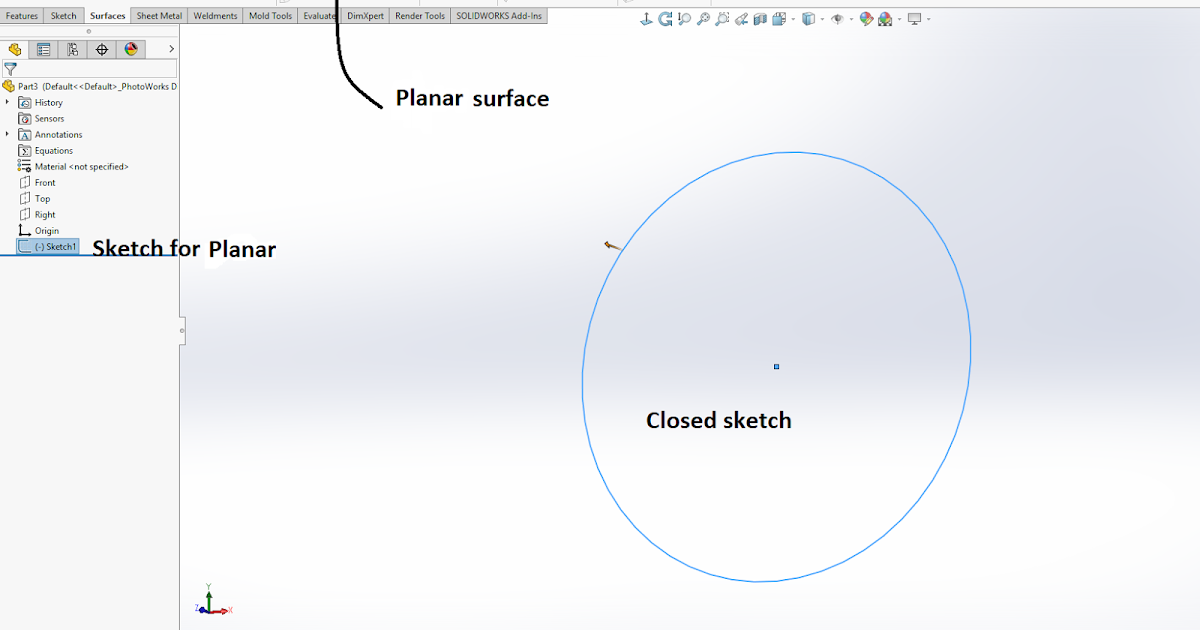Click the tree filter funnel icon

(10, 68)
